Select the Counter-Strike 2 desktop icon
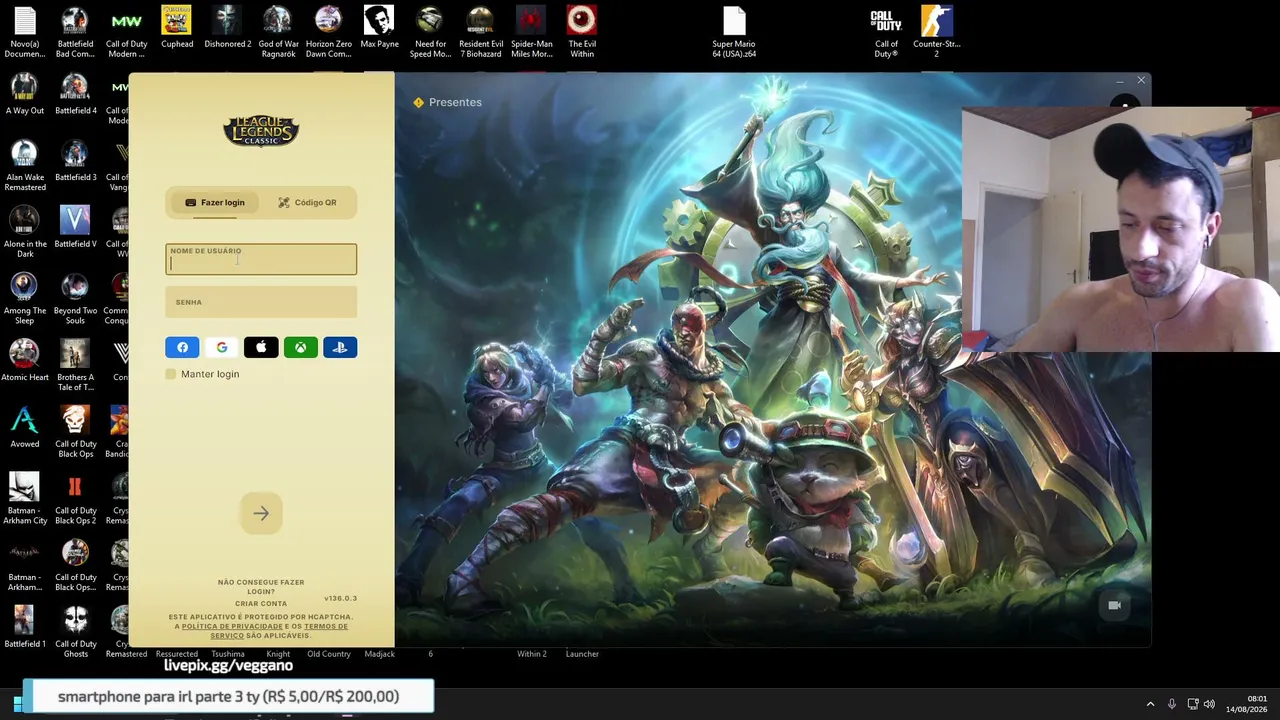Image resolution: width=1280 pixels, height=720 pixels. pyautogui.click(x=936, y=33)
